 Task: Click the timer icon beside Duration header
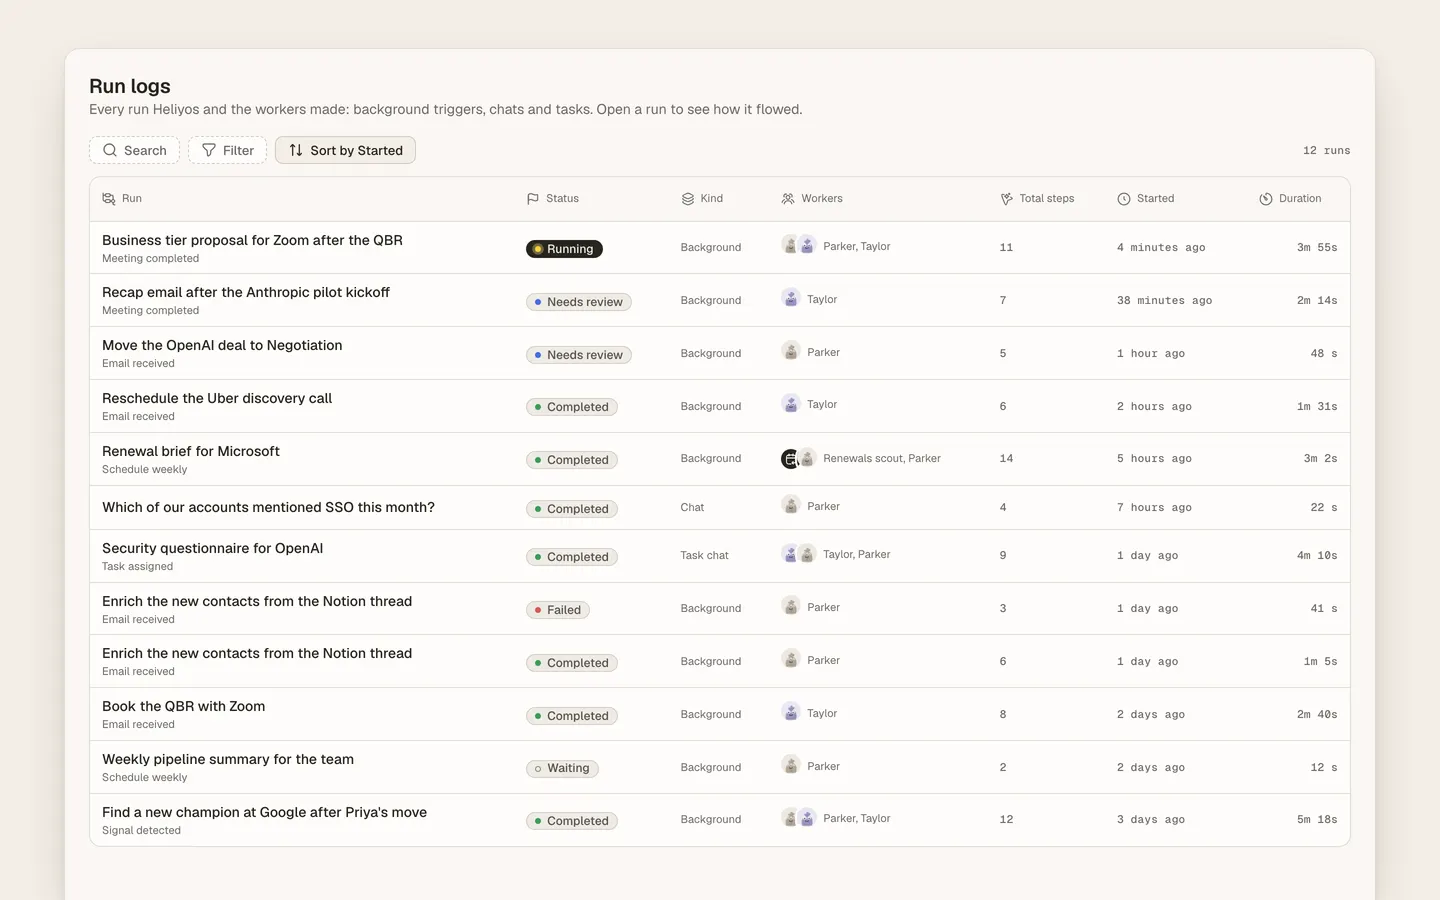[x=1266, y=199]
